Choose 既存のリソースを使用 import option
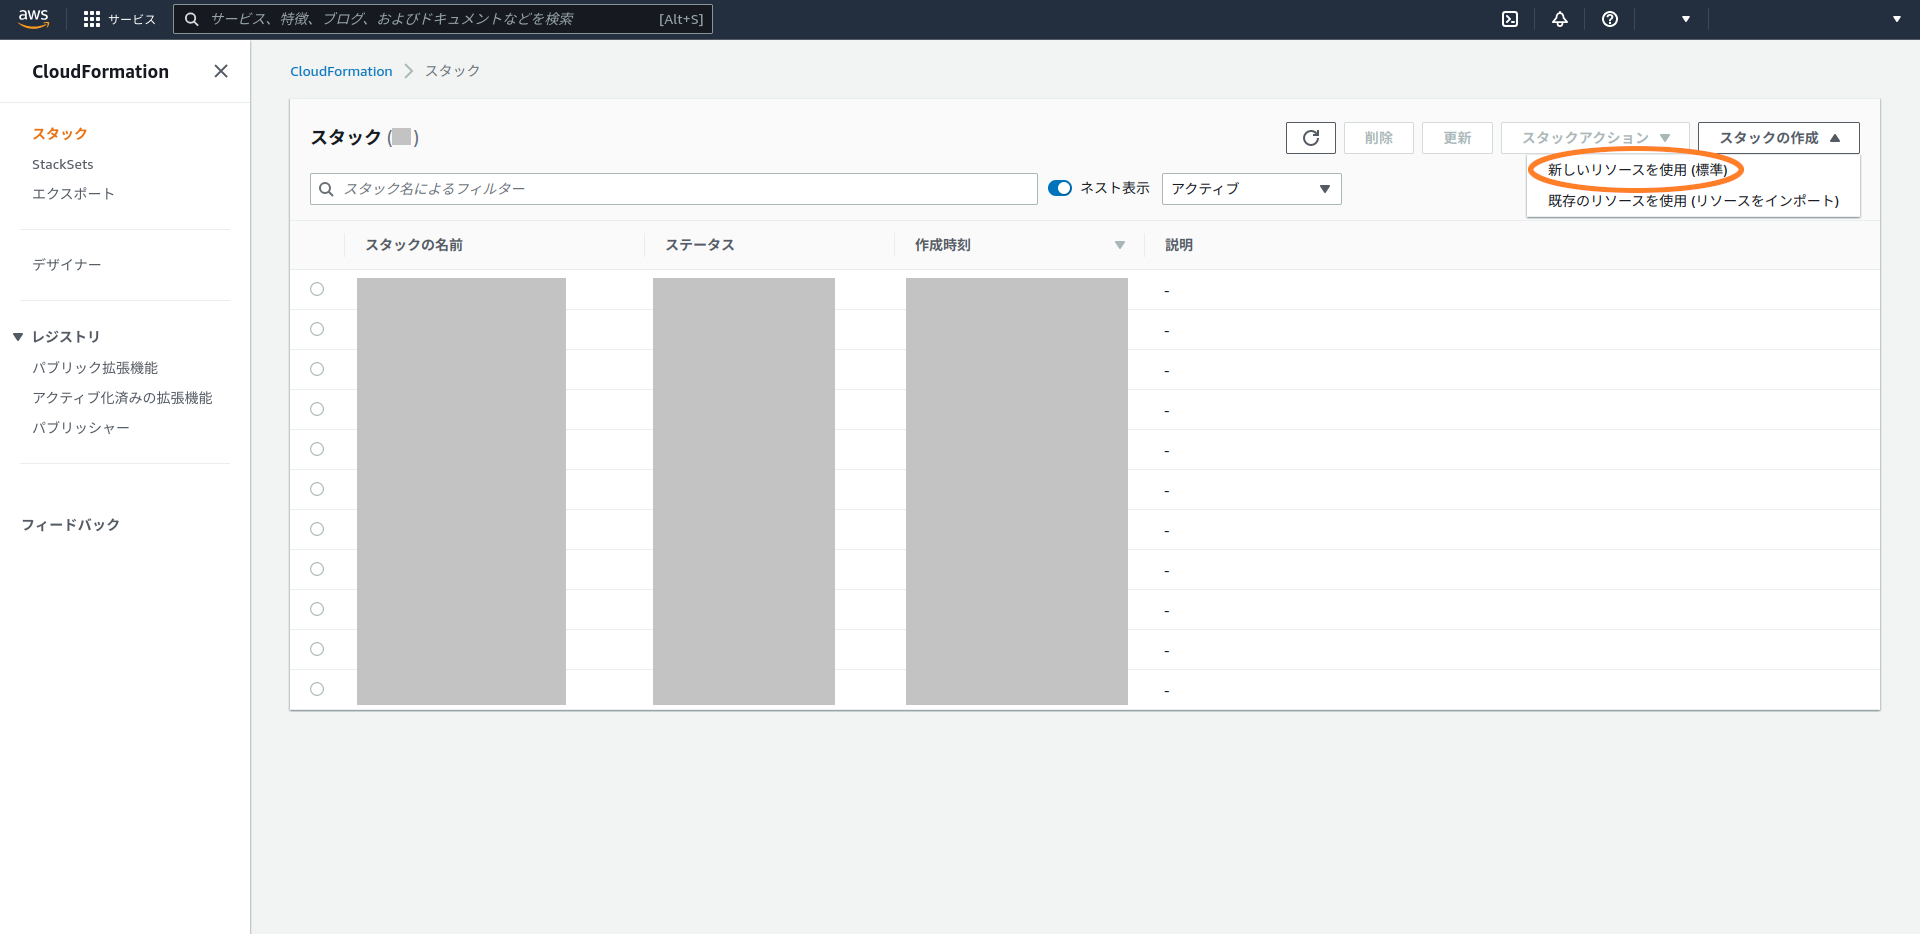The image size is (1920, 934). tap(1693, 201)
